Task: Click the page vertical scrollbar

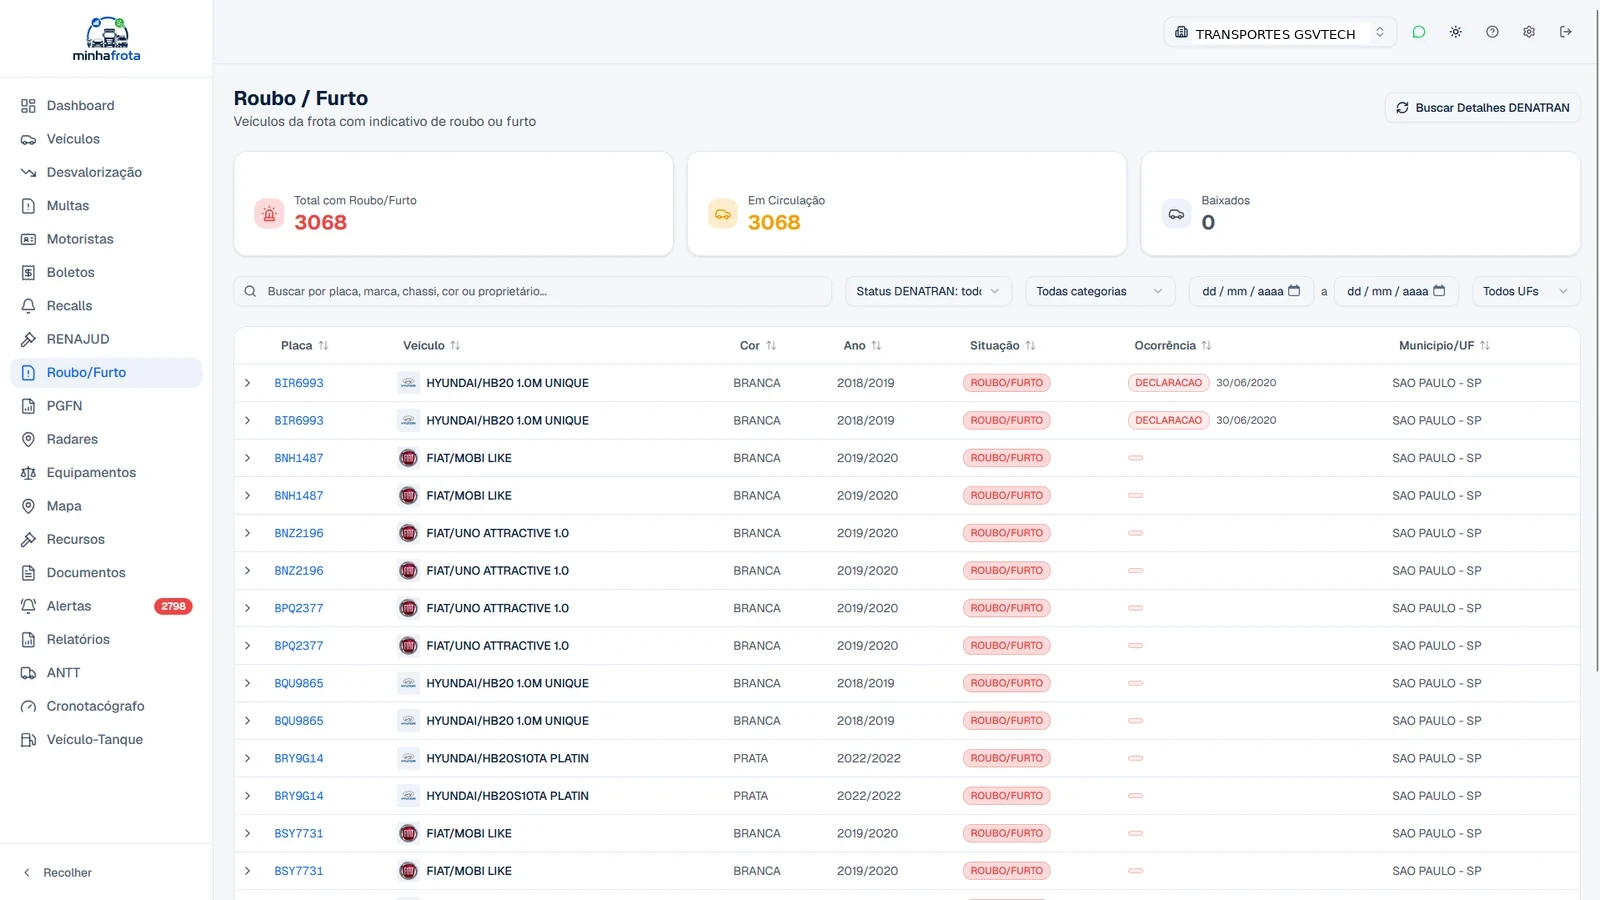Action: pyautogui.click(x=1596, y=340)
